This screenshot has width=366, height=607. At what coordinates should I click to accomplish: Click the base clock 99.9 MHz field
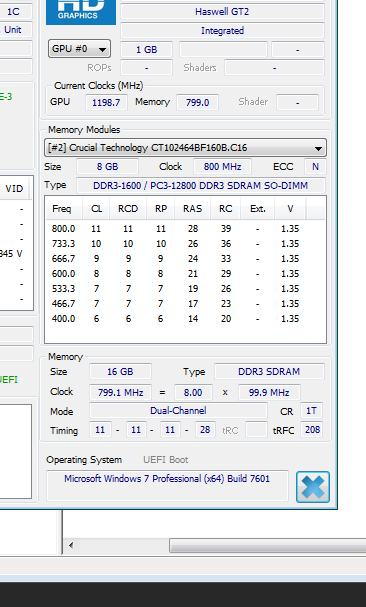(269, 392)
